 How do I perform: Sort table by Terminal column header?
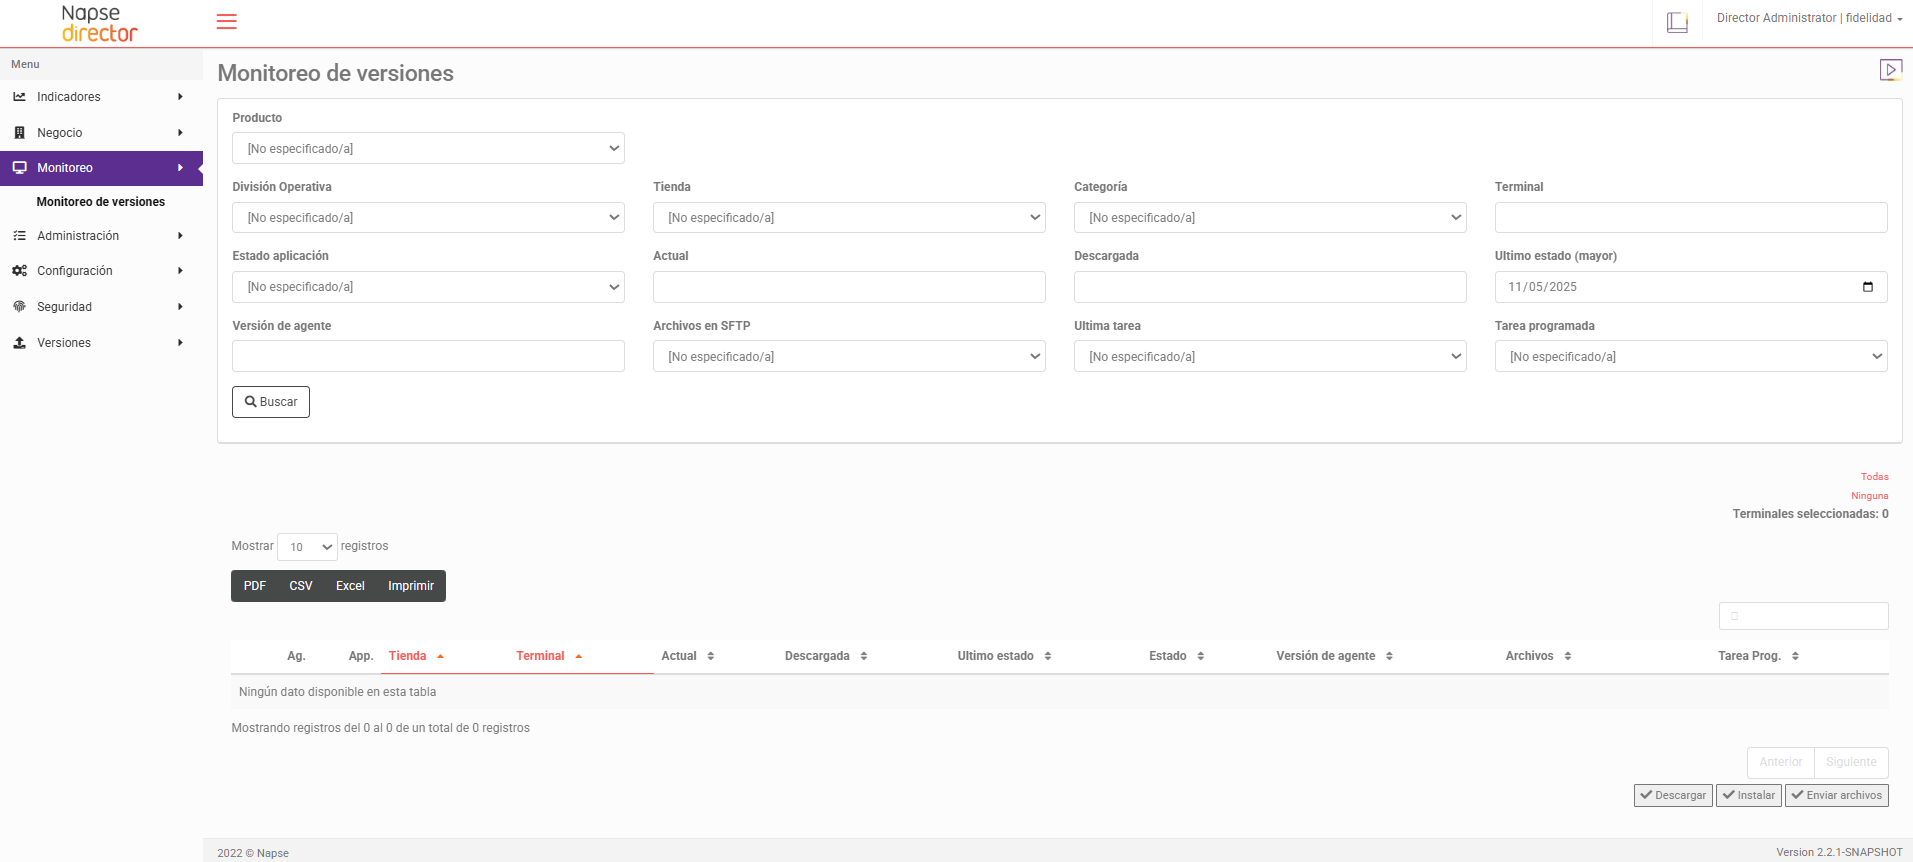pos(549,656)
